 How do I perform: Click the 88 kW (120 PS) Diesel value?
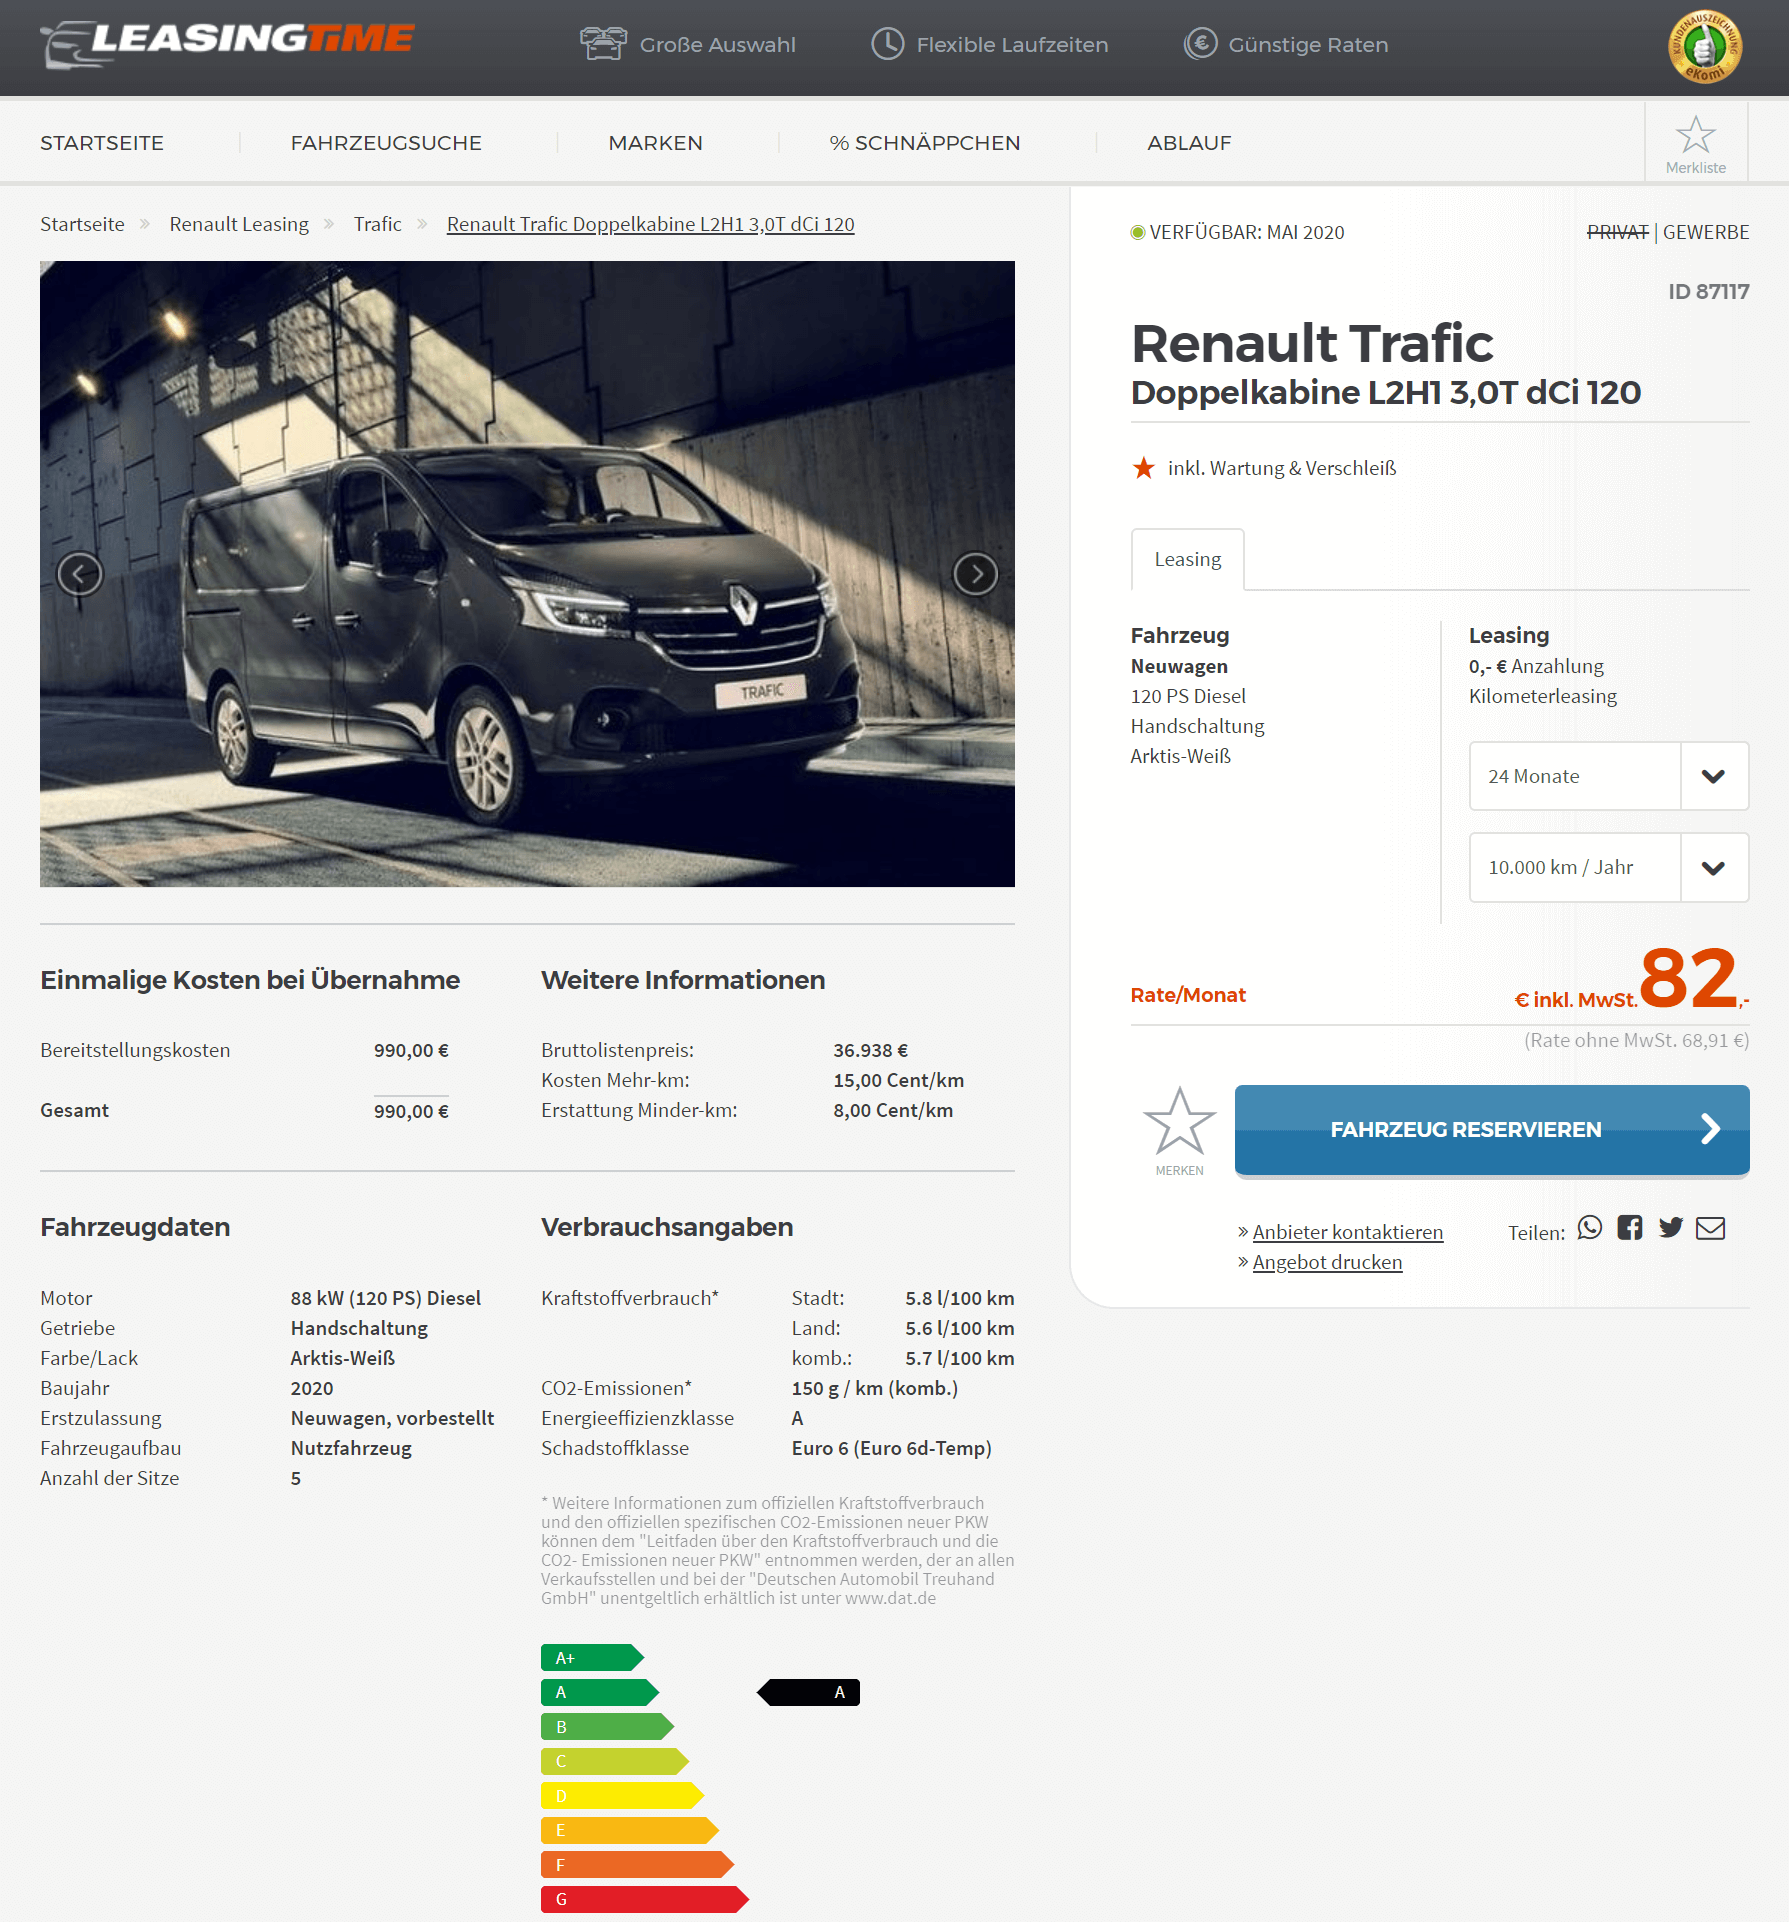tap(386, 1298)
